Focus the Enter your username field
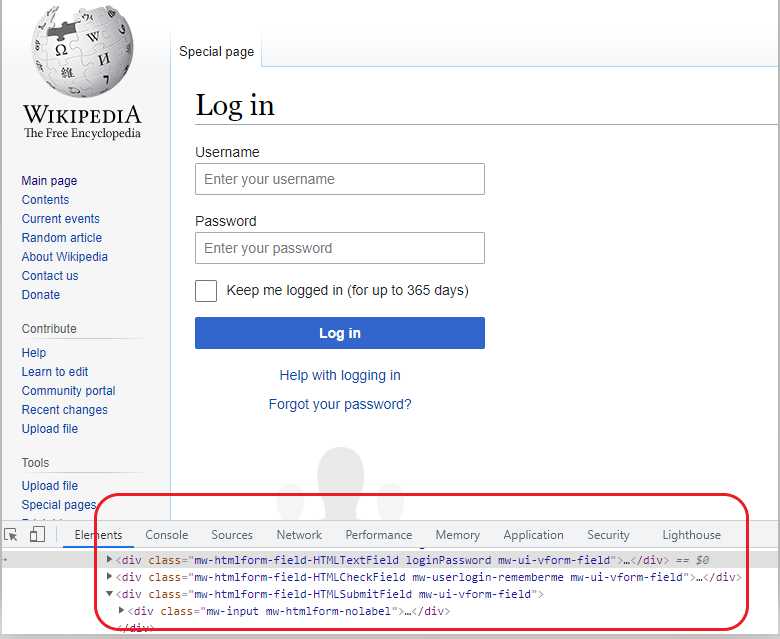780x639 pixels. click(340, 179)
